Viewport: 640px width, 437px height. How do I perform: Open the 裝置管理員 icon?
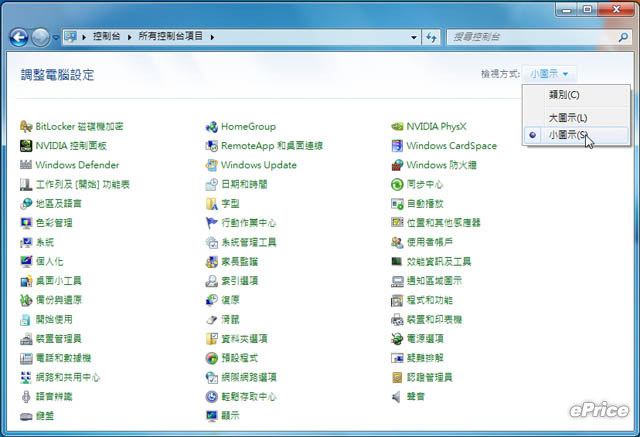click(x=26, y=339)
